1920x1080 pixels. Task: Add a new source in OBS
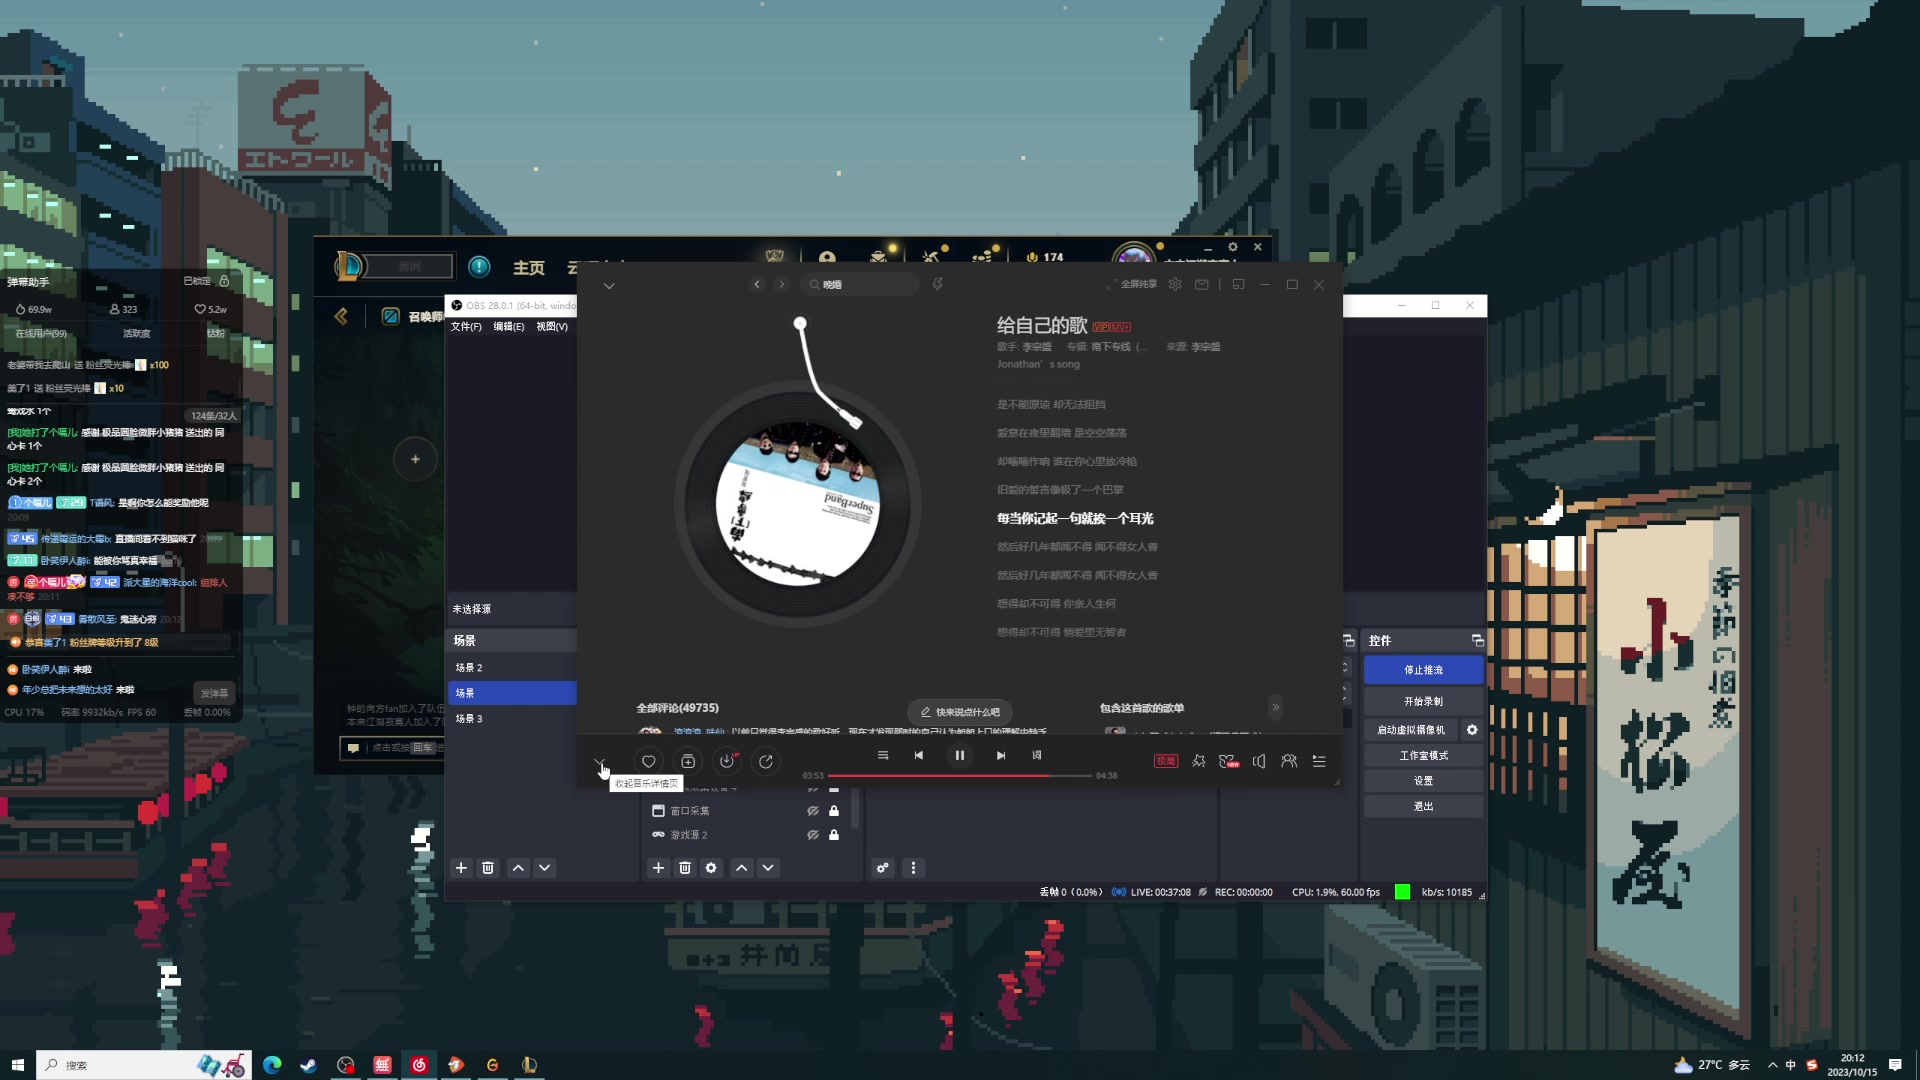pyautogui.click(x=658, y=868)
